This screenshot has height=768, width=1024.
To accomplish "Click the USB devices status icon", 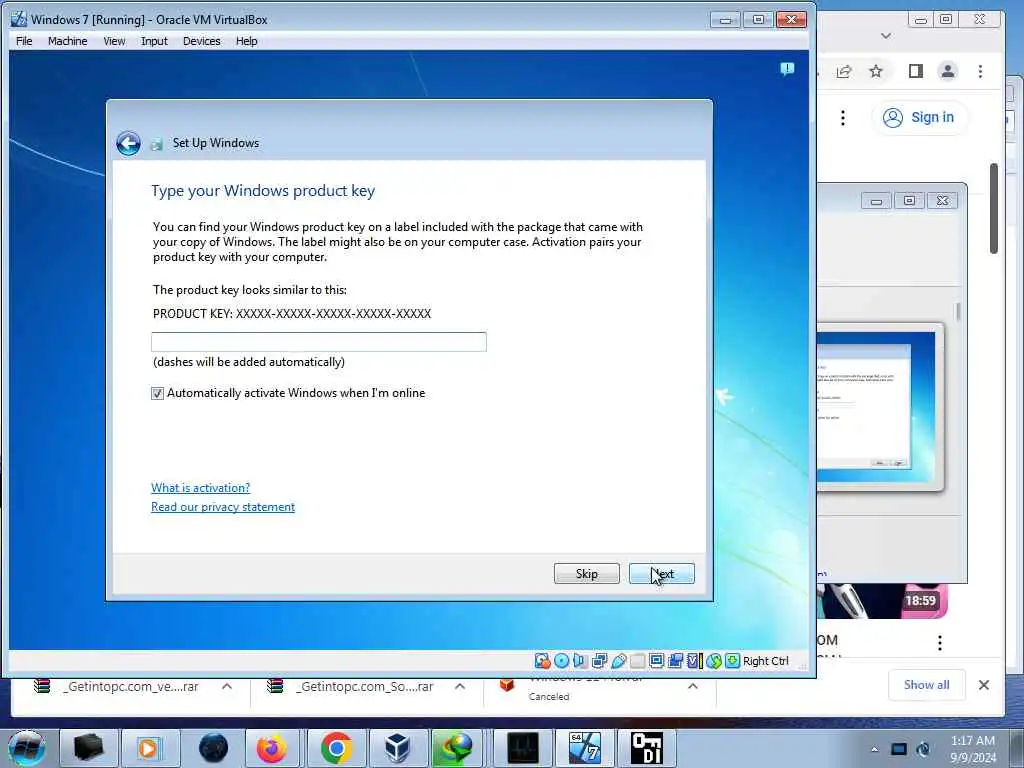I will (618, 661).
